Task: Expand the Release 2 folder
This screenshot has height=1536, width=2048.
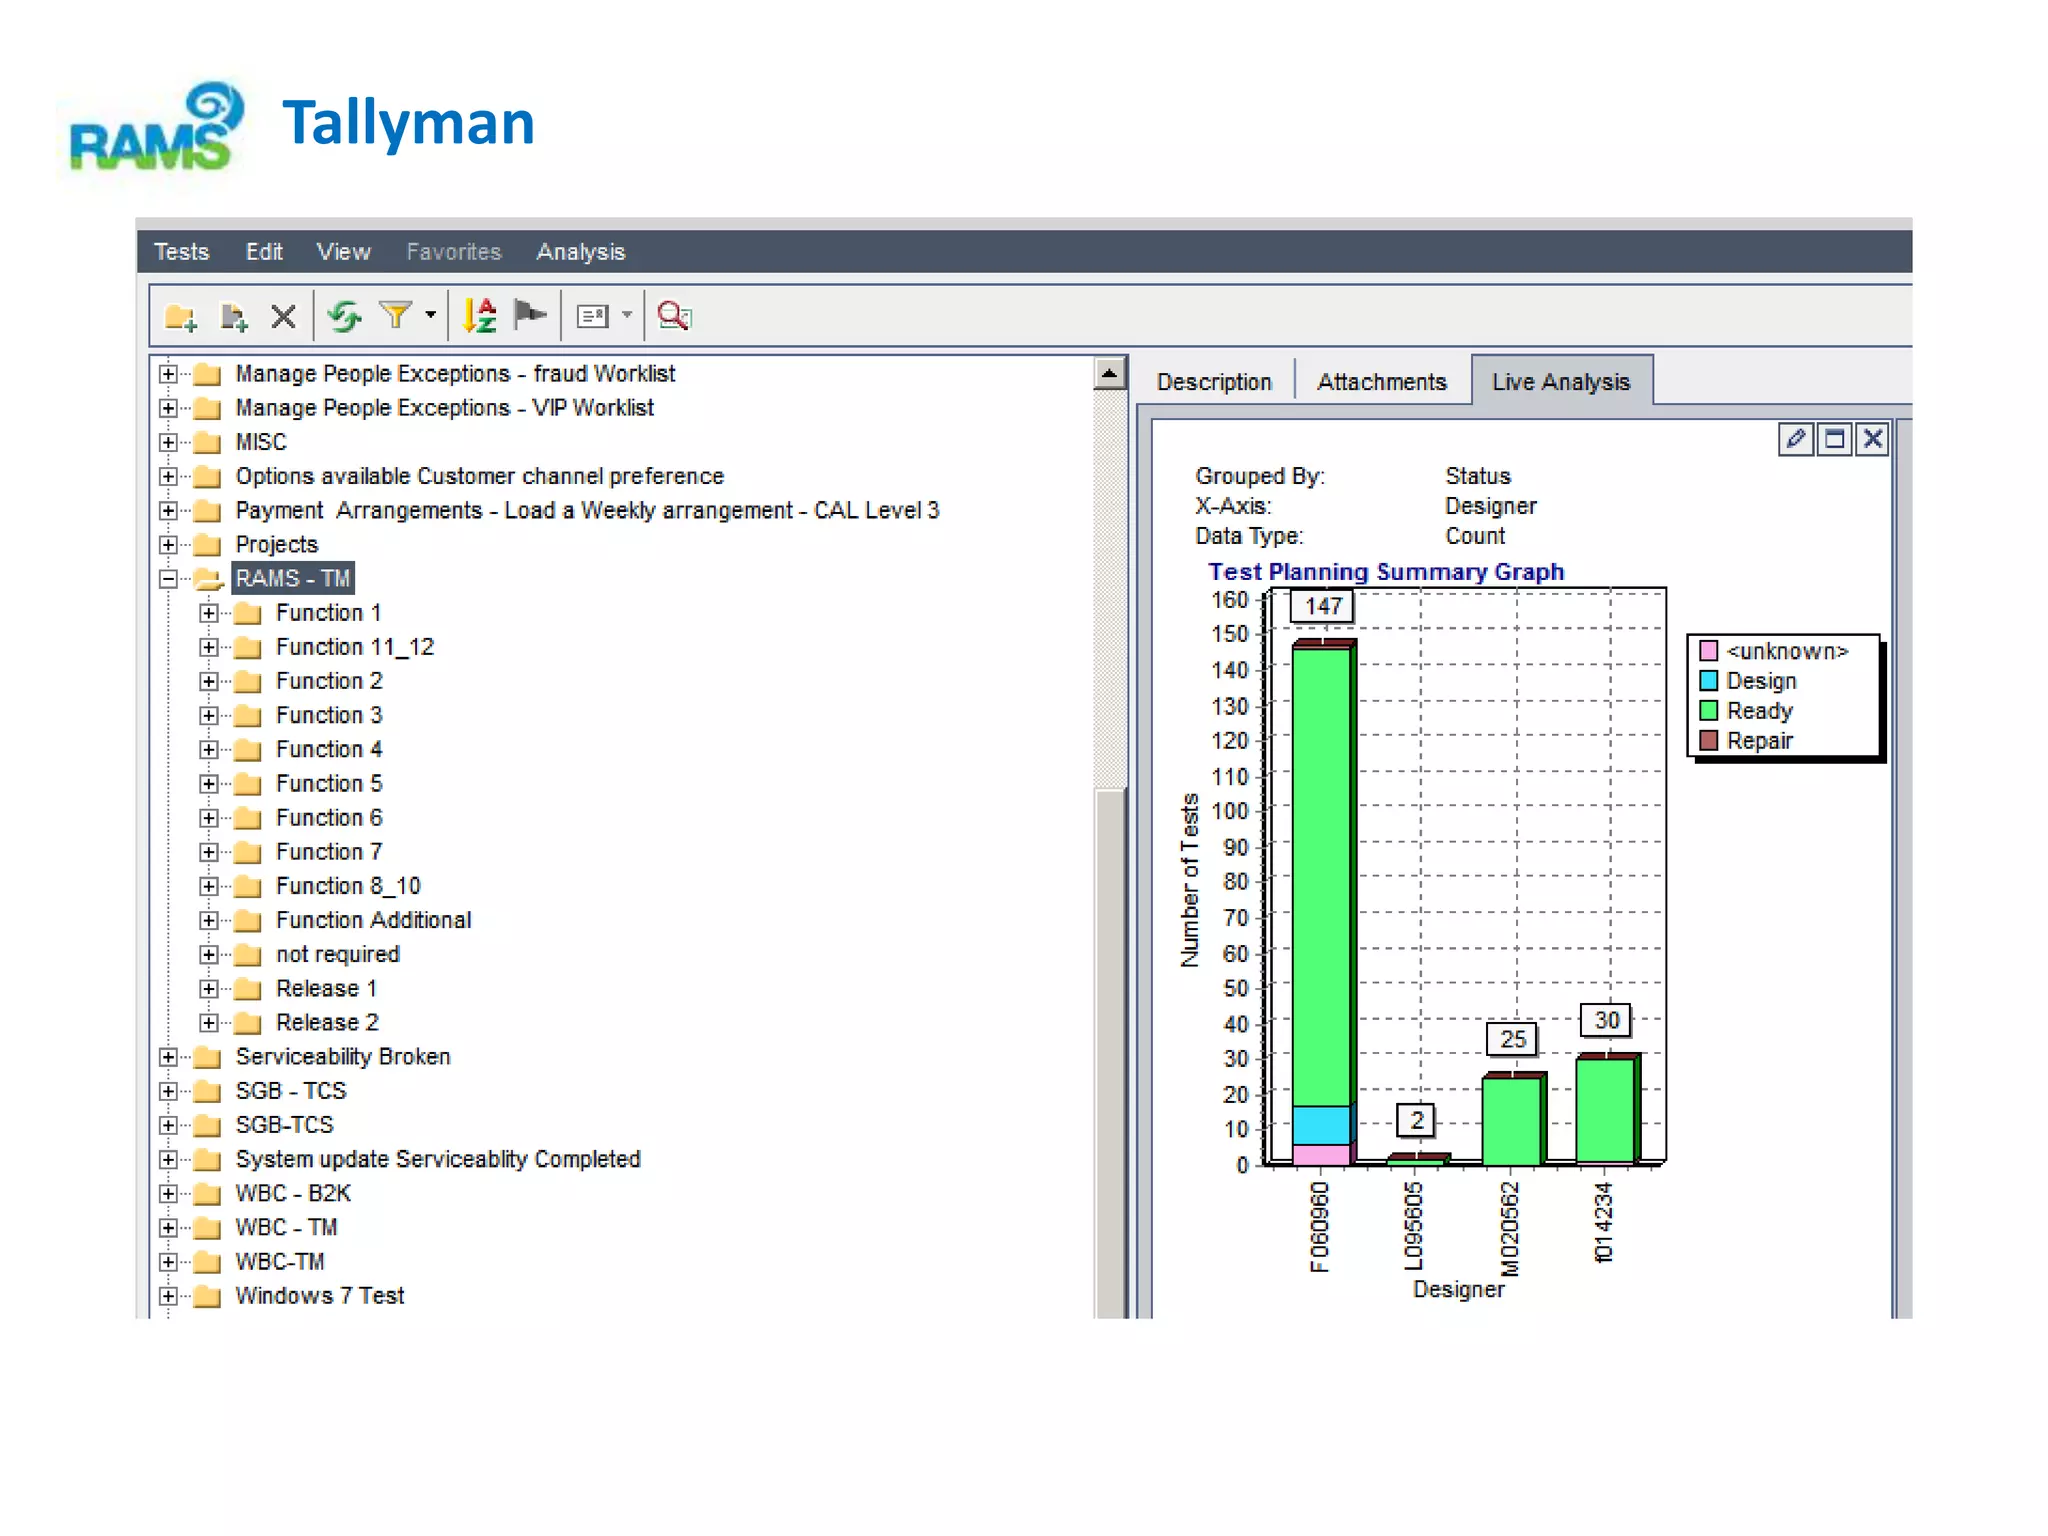Action: coord(208,1023)
